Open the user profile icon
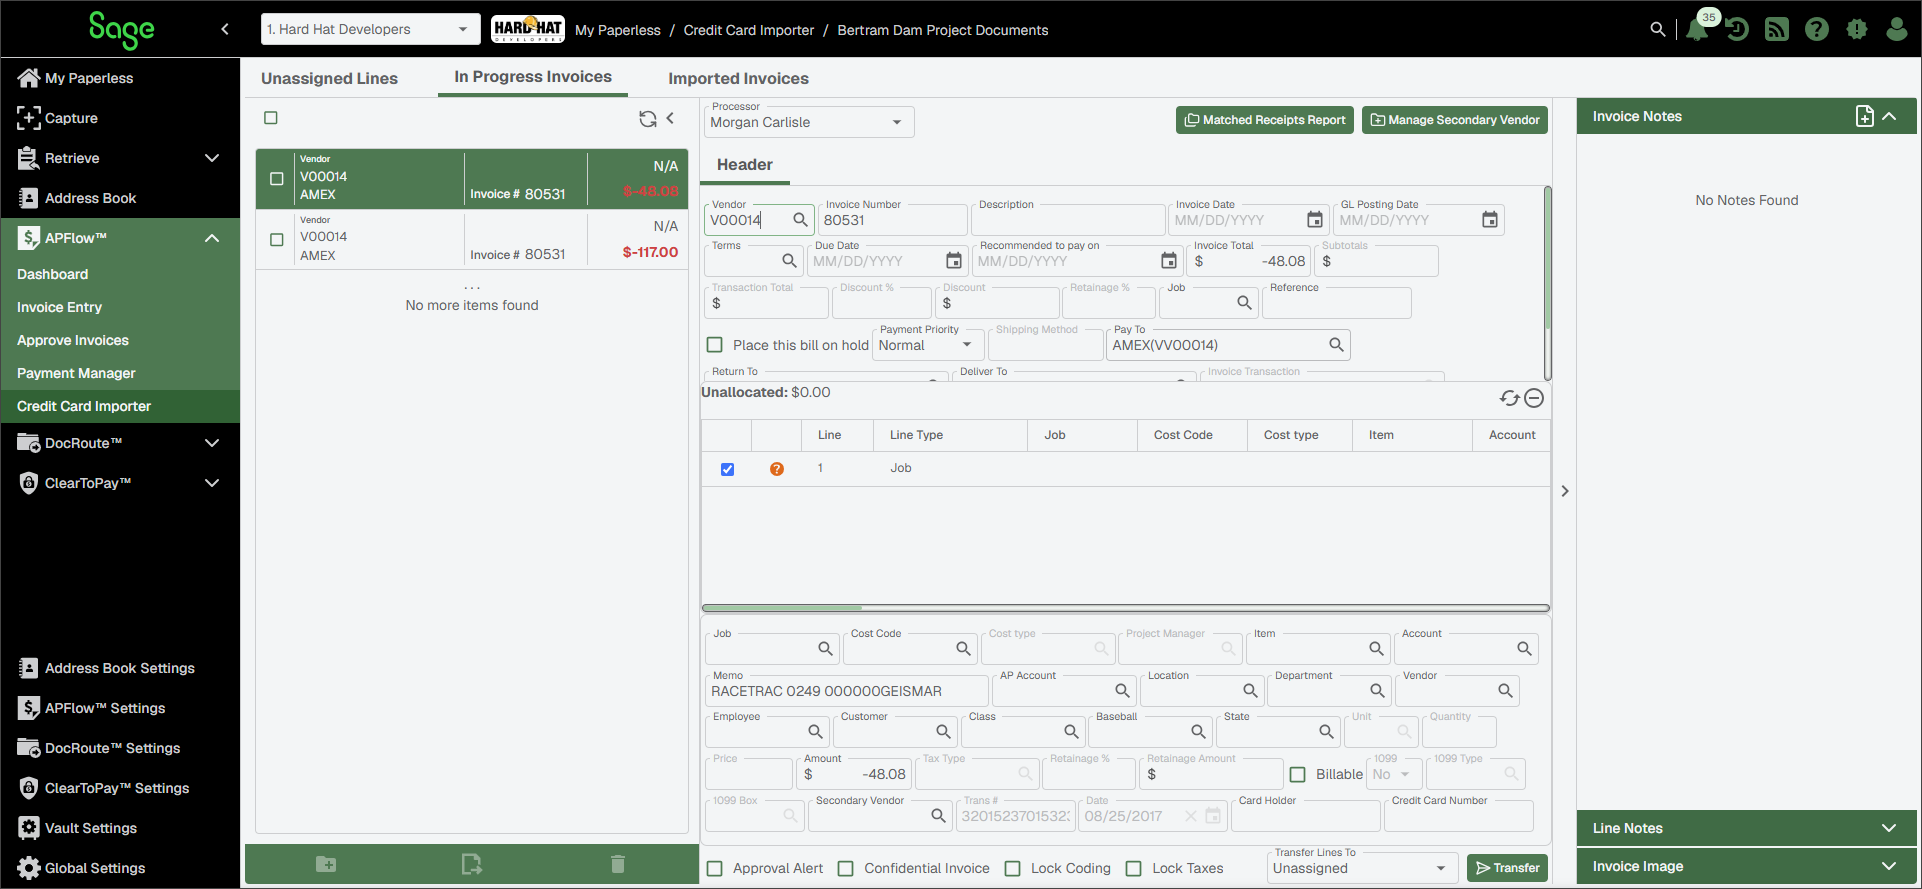1922x889 pixels. point(1897,30)
